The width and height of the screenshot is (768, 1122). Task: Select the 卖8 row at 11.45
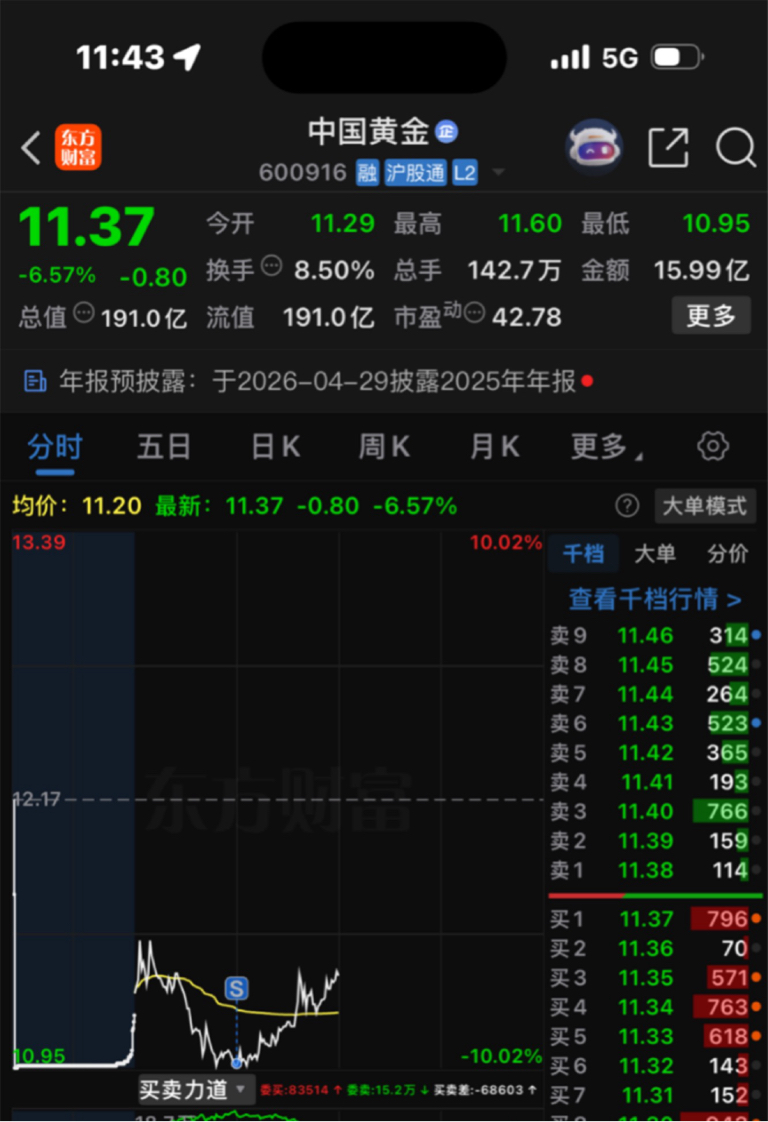[x=655, y=665]
